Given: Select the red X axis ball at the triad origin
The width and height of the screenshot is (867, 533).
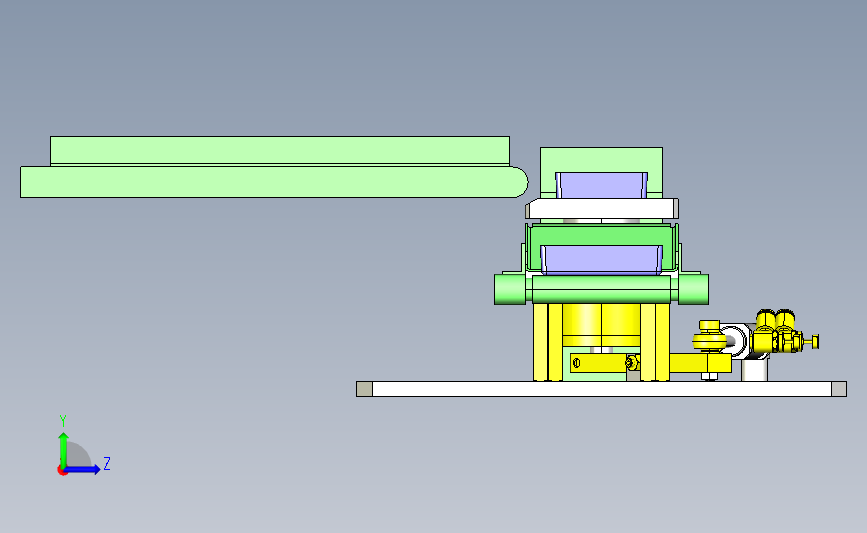Looking at the screenshot, I should pos(62,471).
